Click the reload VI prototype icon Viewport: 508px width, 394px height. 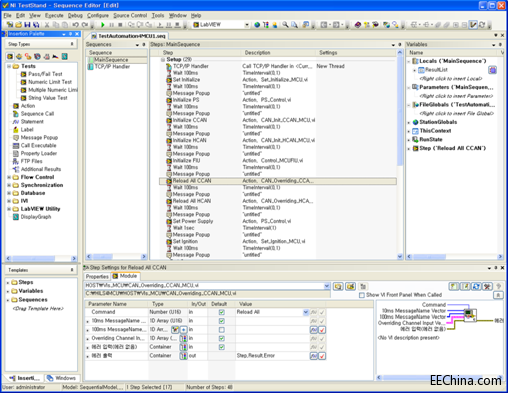[476, 286]
